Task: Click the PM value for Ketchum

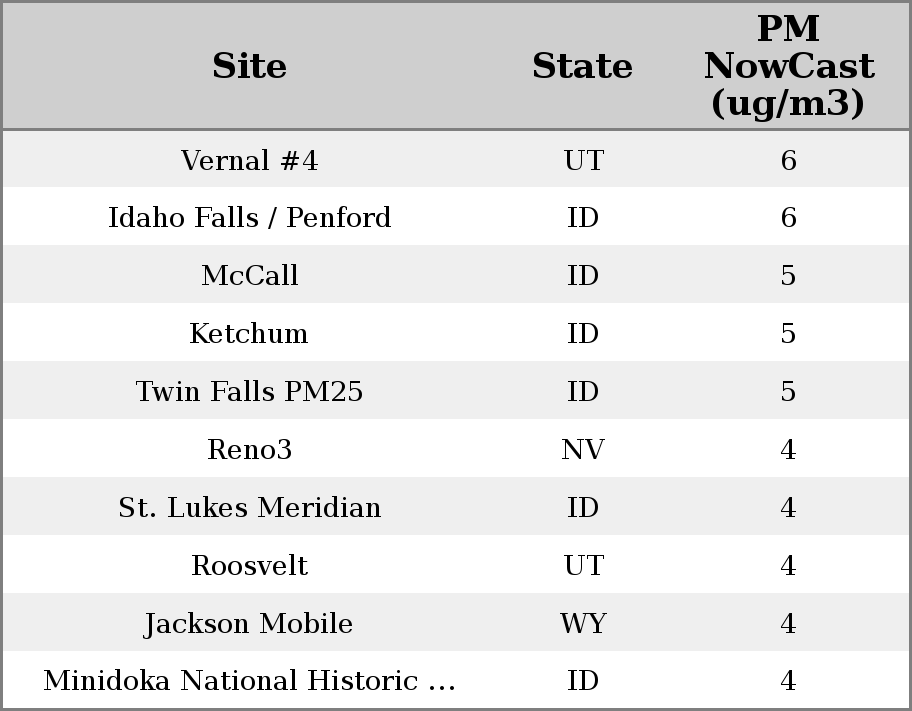Action: (788, 333)
